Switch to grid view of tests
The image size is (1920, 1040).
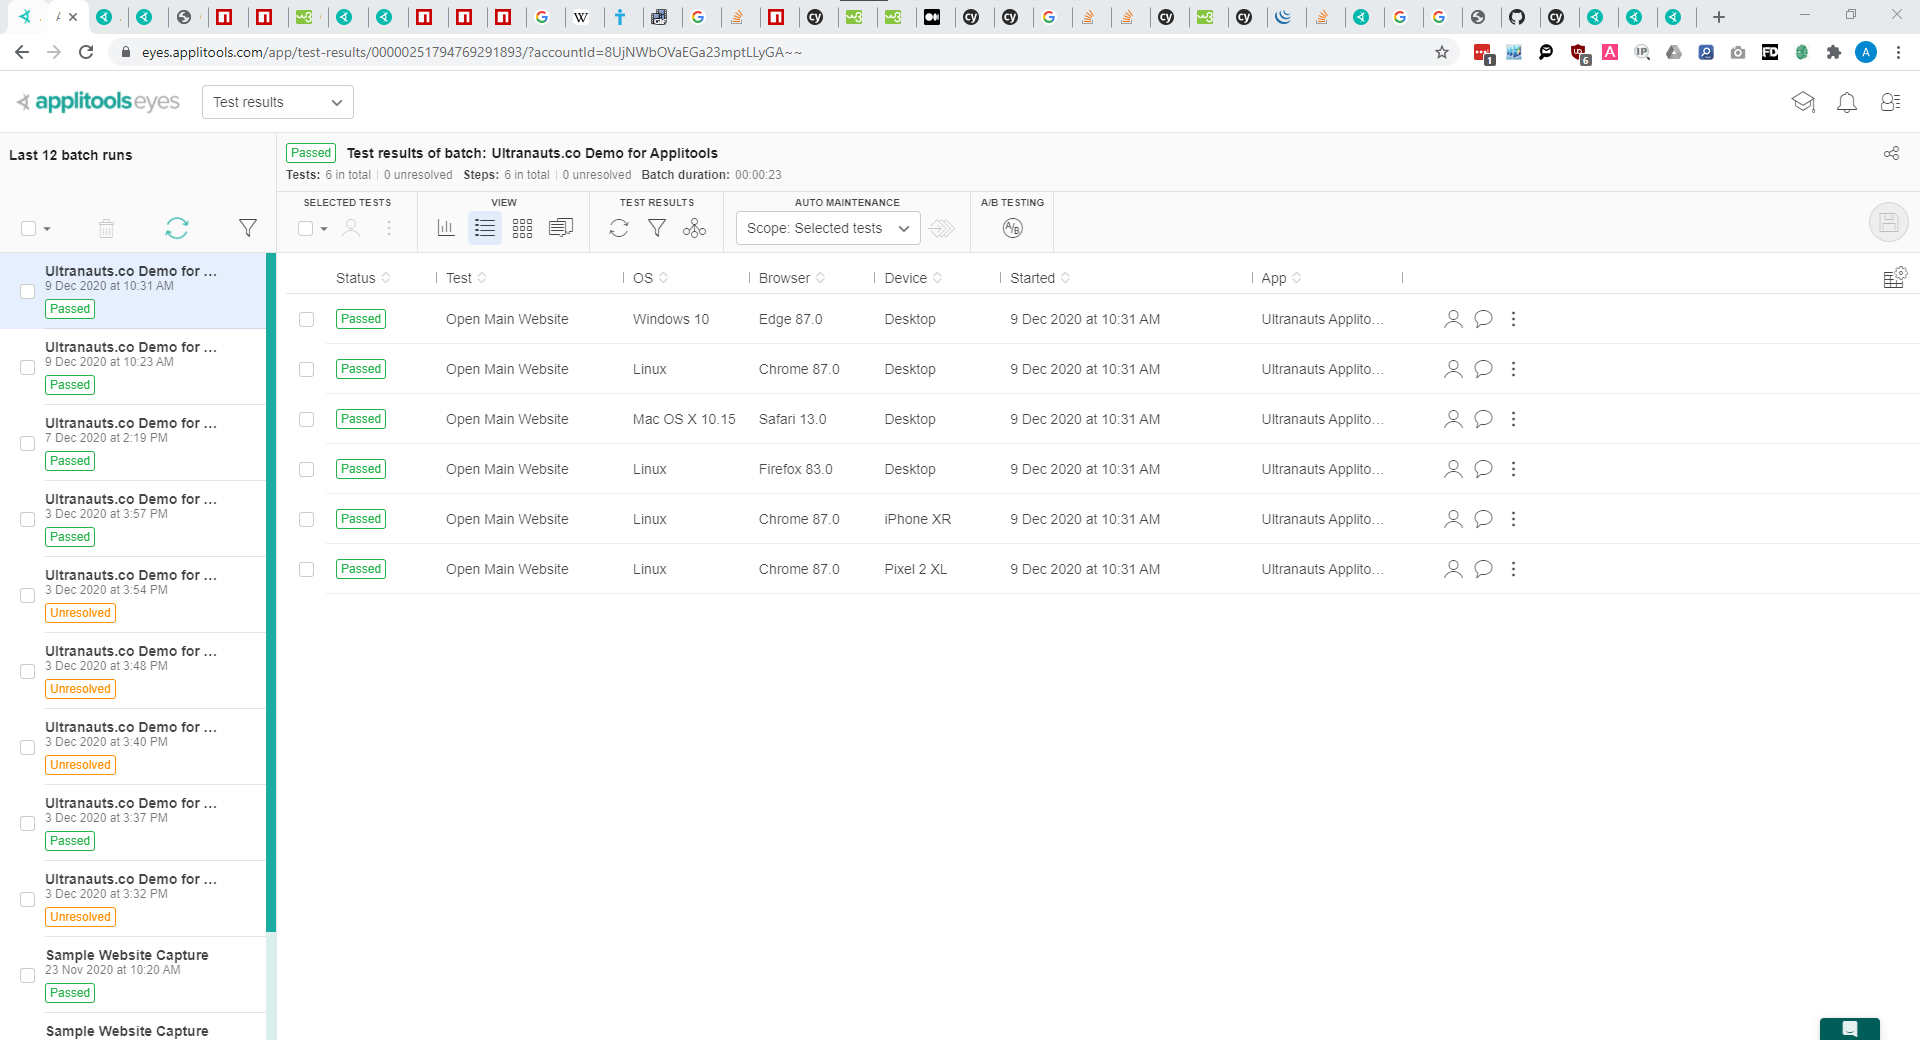[522, 228]
